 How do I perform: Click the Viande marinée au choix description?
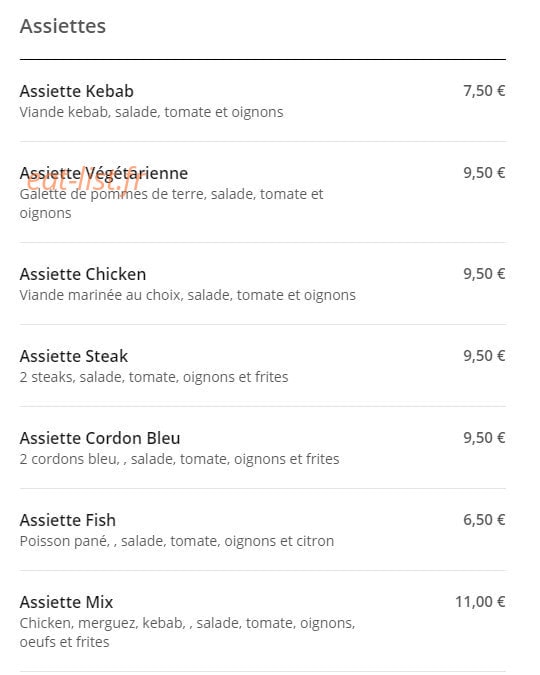pos(188,295)
